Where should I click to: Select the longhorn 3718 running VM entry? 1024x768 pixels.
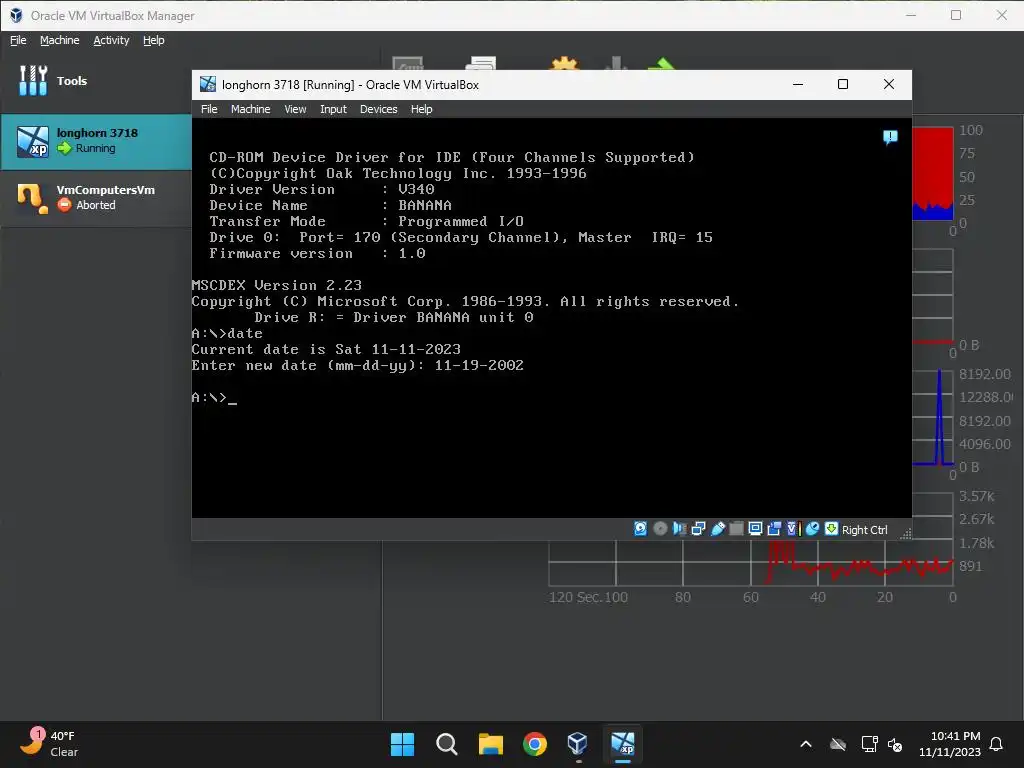tap(96, 142)
